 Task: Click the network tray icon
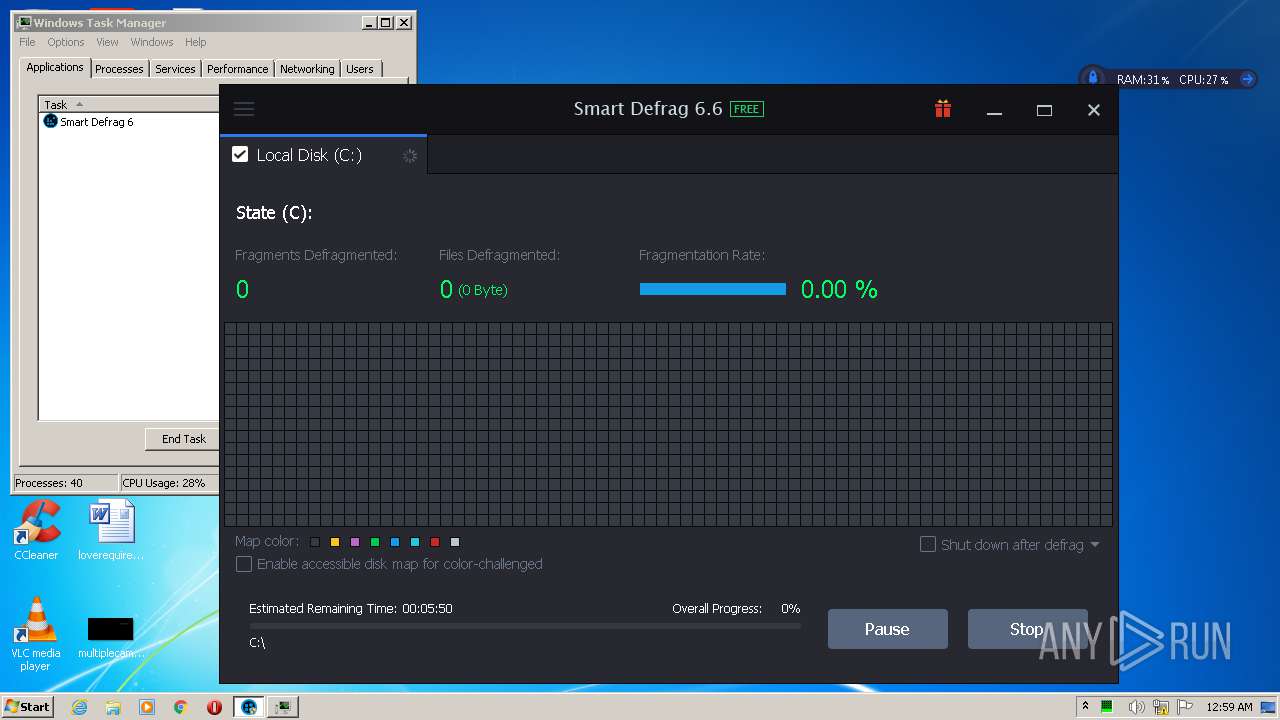1160,707
